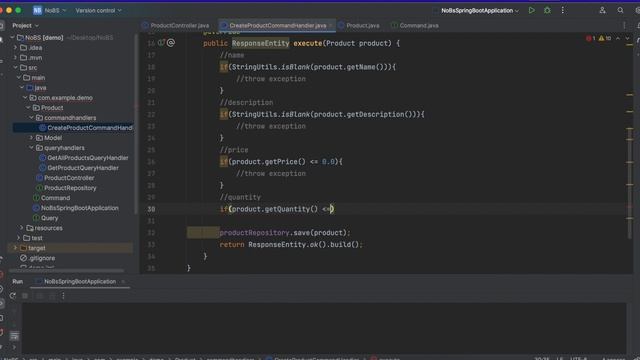Image resolution: width=640 pixels, height=360 pixels.
Task: Click the project tree horizontal scrollbar
Action: (x=66, y=270)
